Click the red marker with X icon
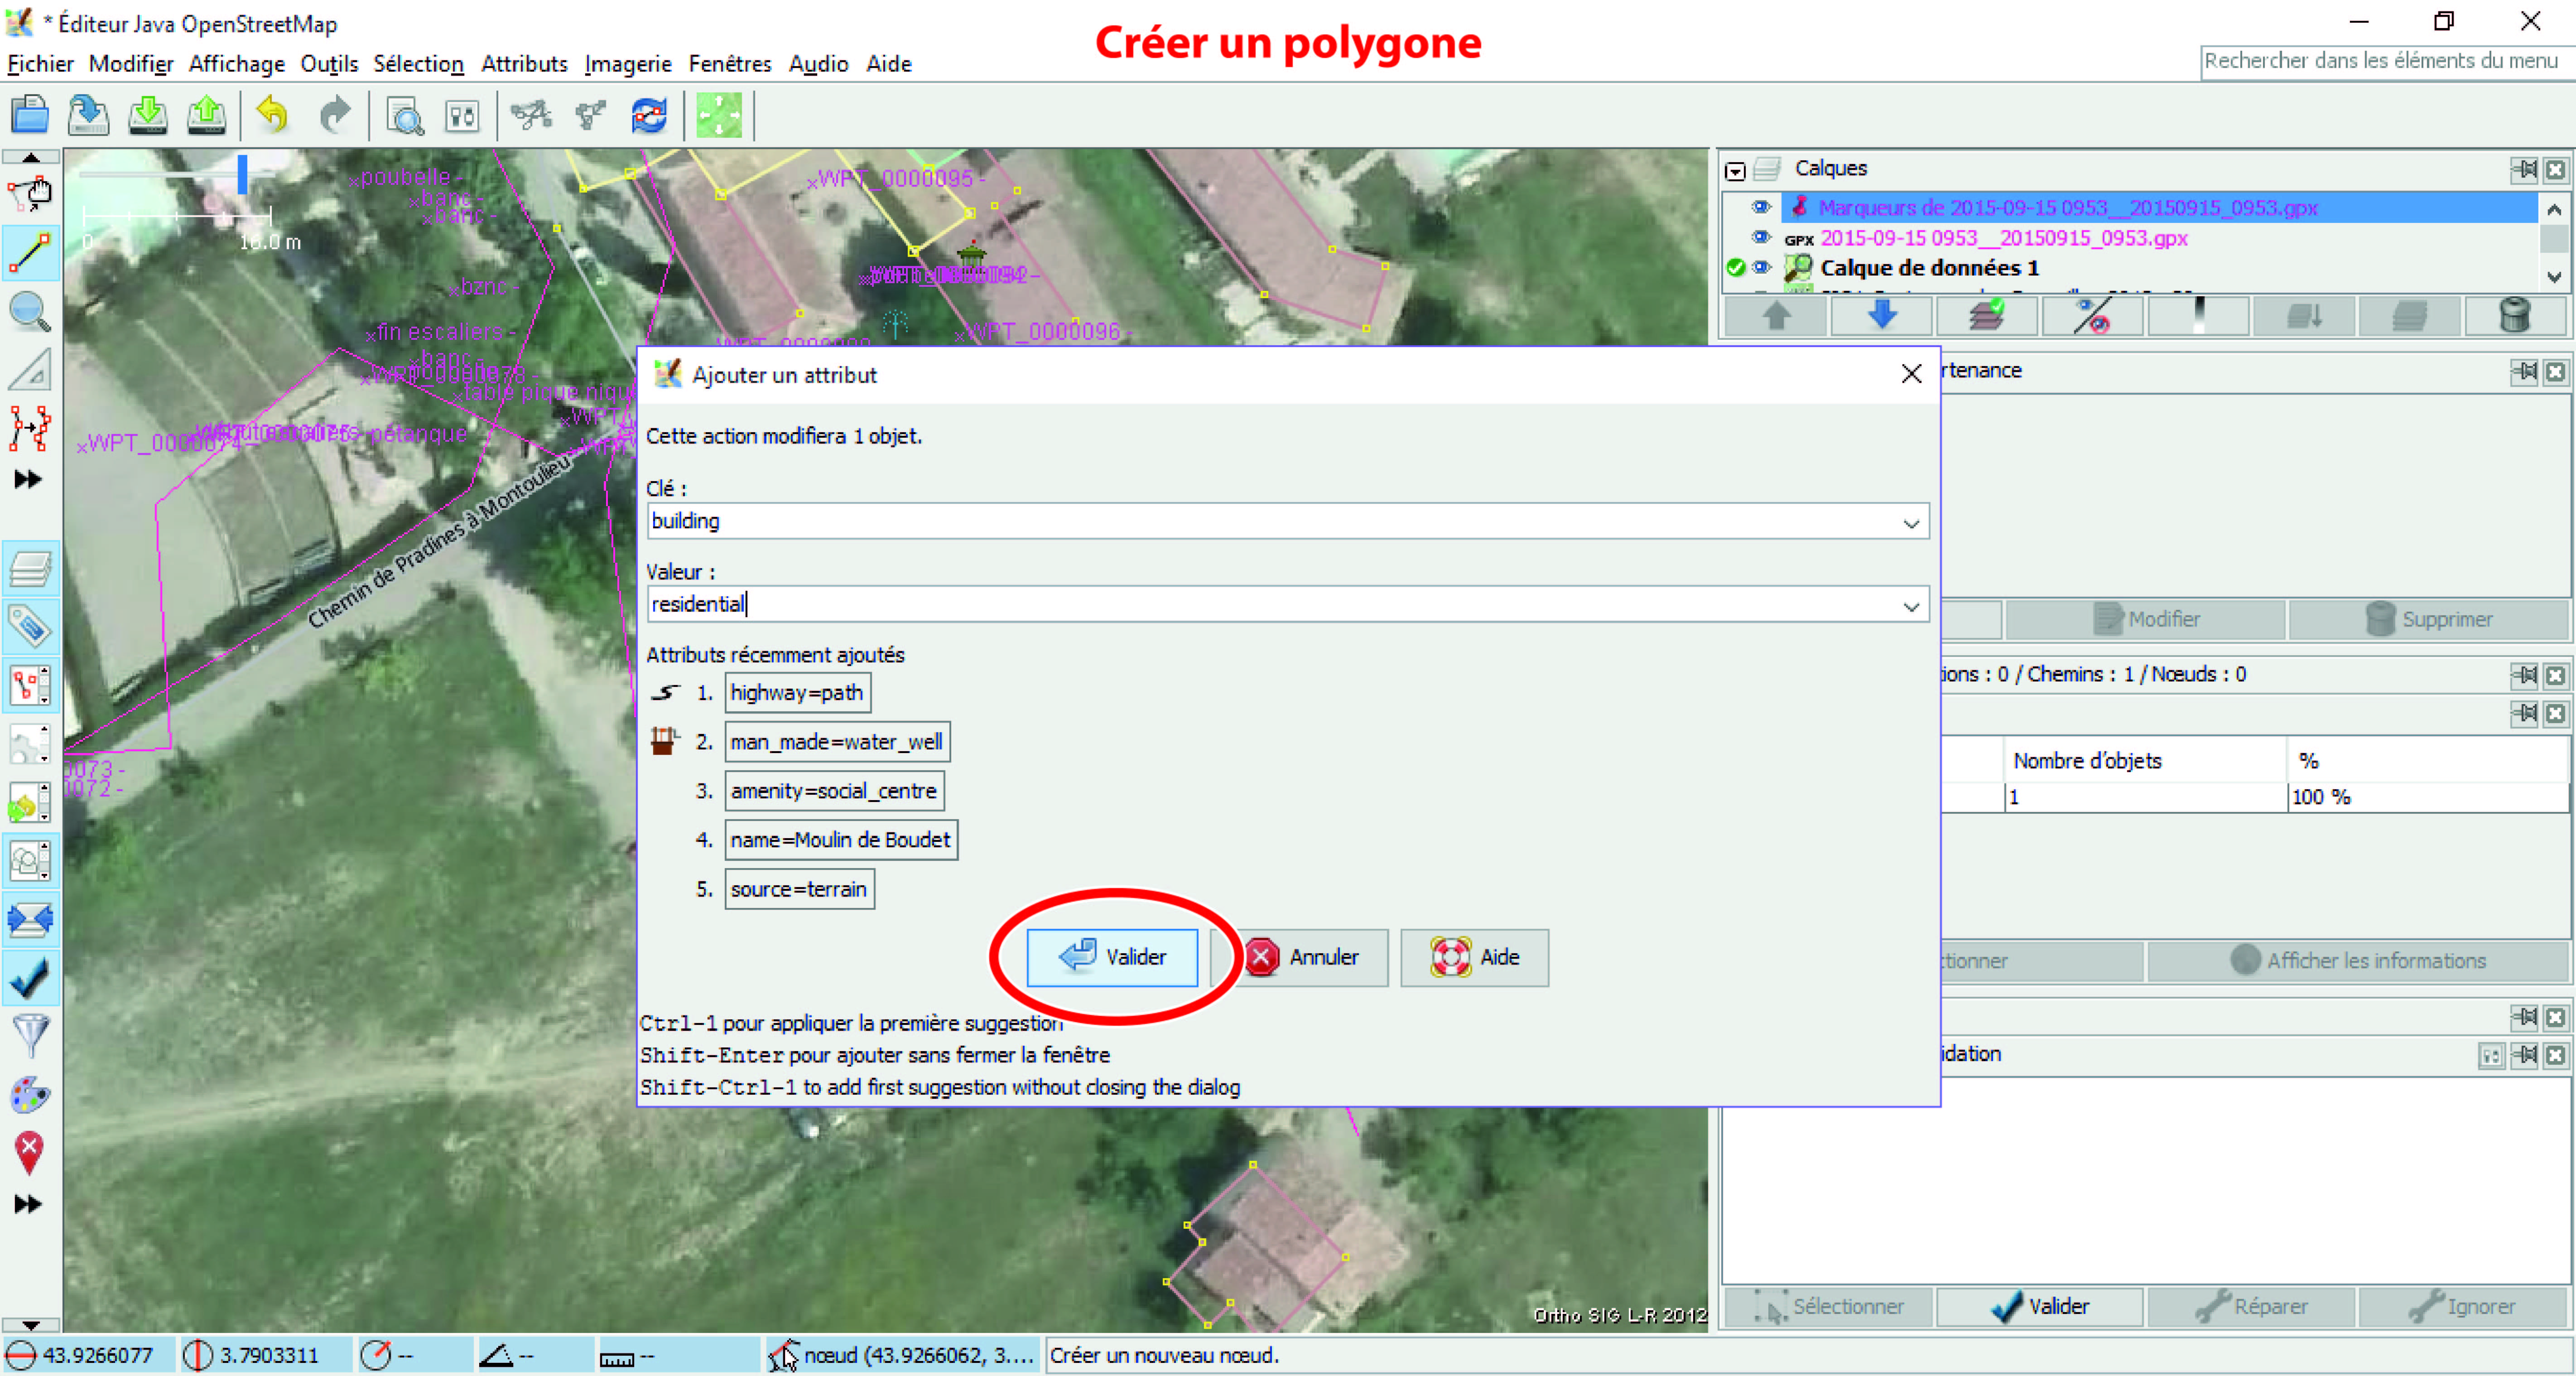 point(30,1152)
